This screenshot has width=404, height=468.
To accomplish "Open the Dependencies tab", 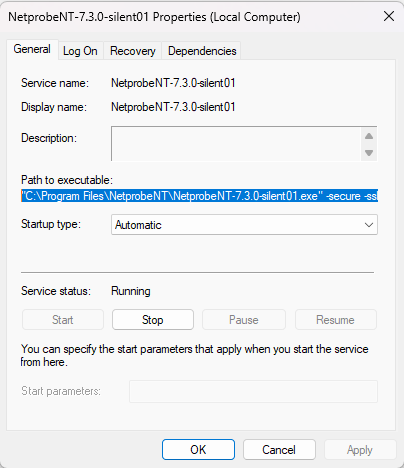I will 202,51.
